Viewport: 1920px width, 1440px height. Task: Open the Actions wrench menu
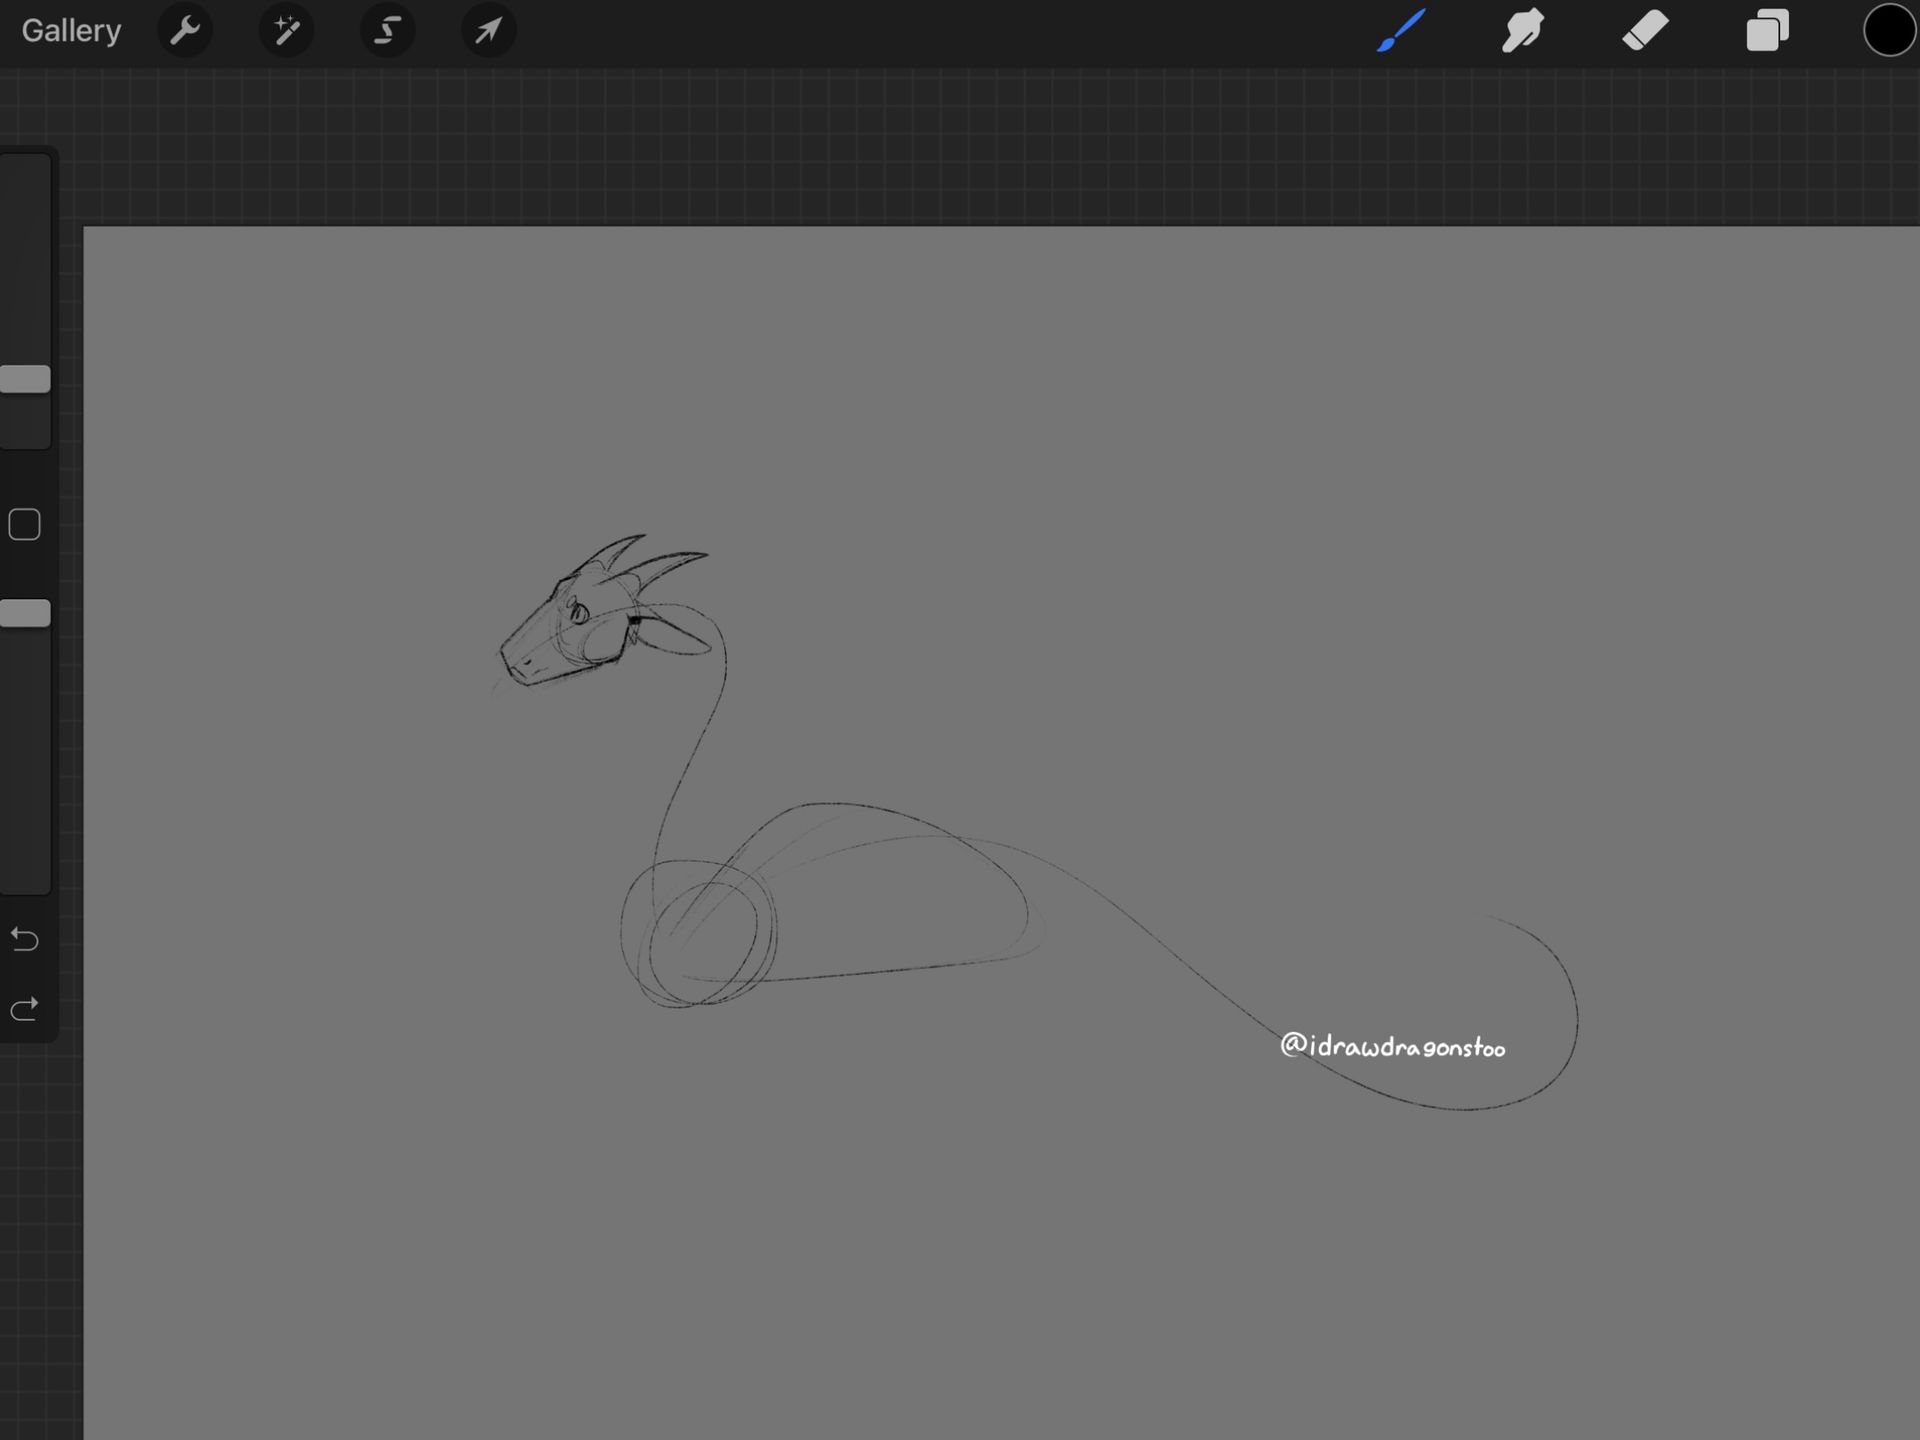[185, 31]
